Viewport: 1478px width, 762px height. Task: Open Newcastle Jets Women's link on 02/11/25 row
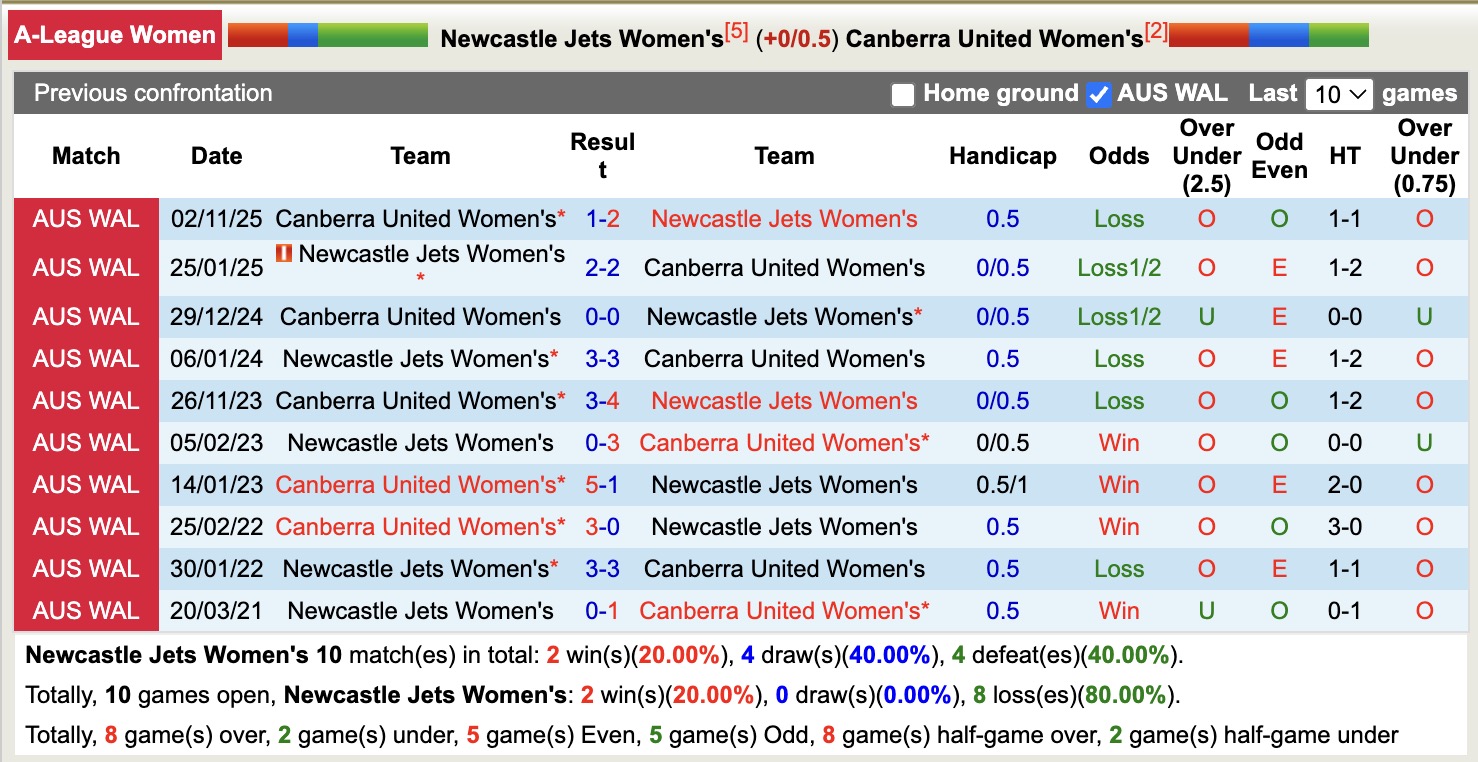click(x=783, y=218)
